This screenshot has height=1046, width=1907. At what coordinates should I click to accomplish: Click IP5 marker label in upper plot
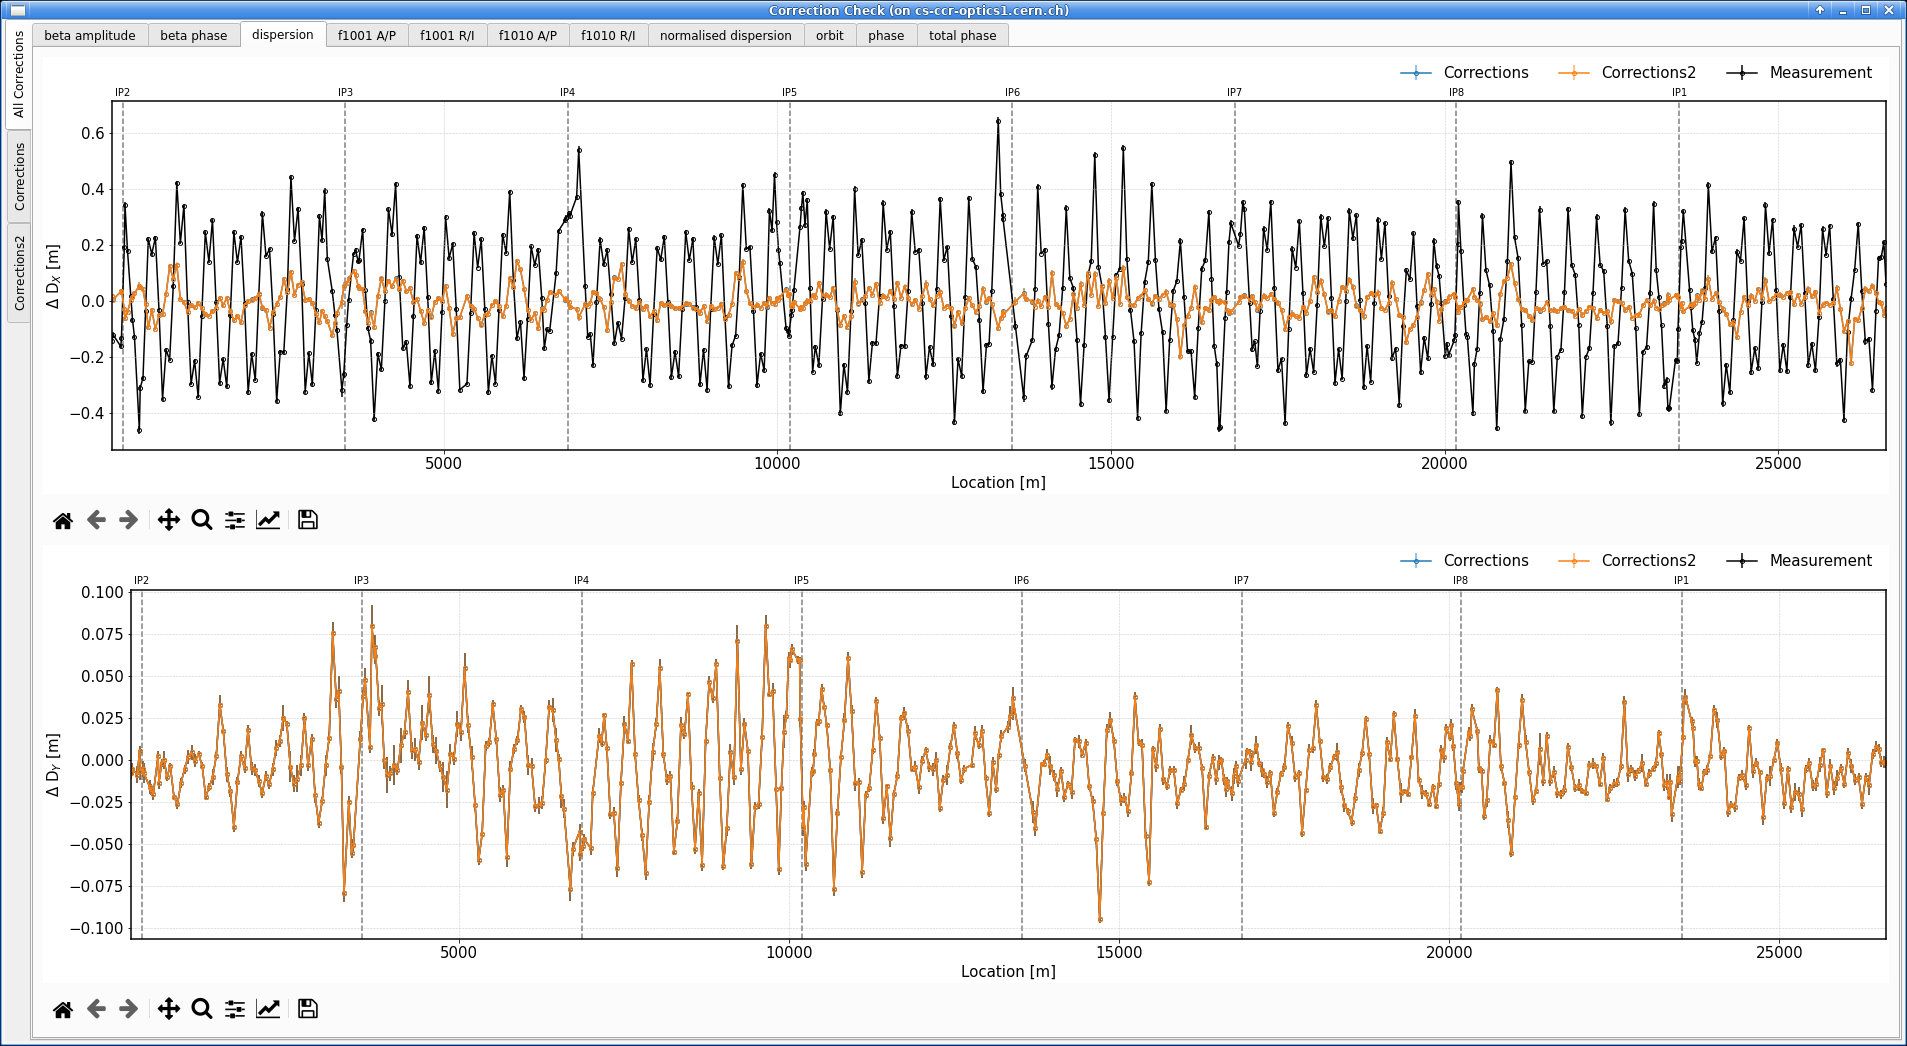pos(790,92)
